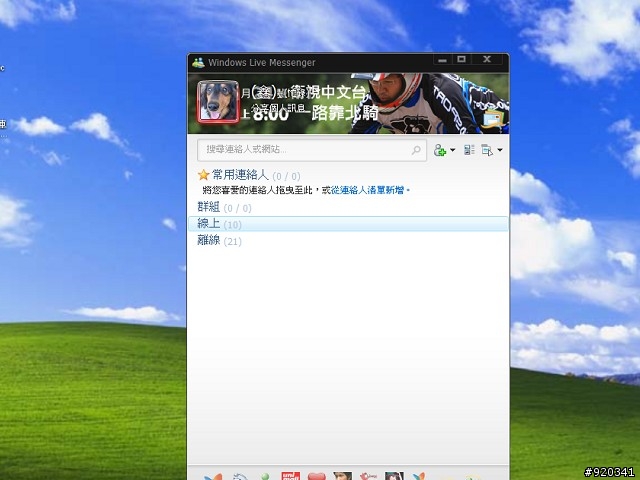Maximize the Windows Live Messenger window

462,60
